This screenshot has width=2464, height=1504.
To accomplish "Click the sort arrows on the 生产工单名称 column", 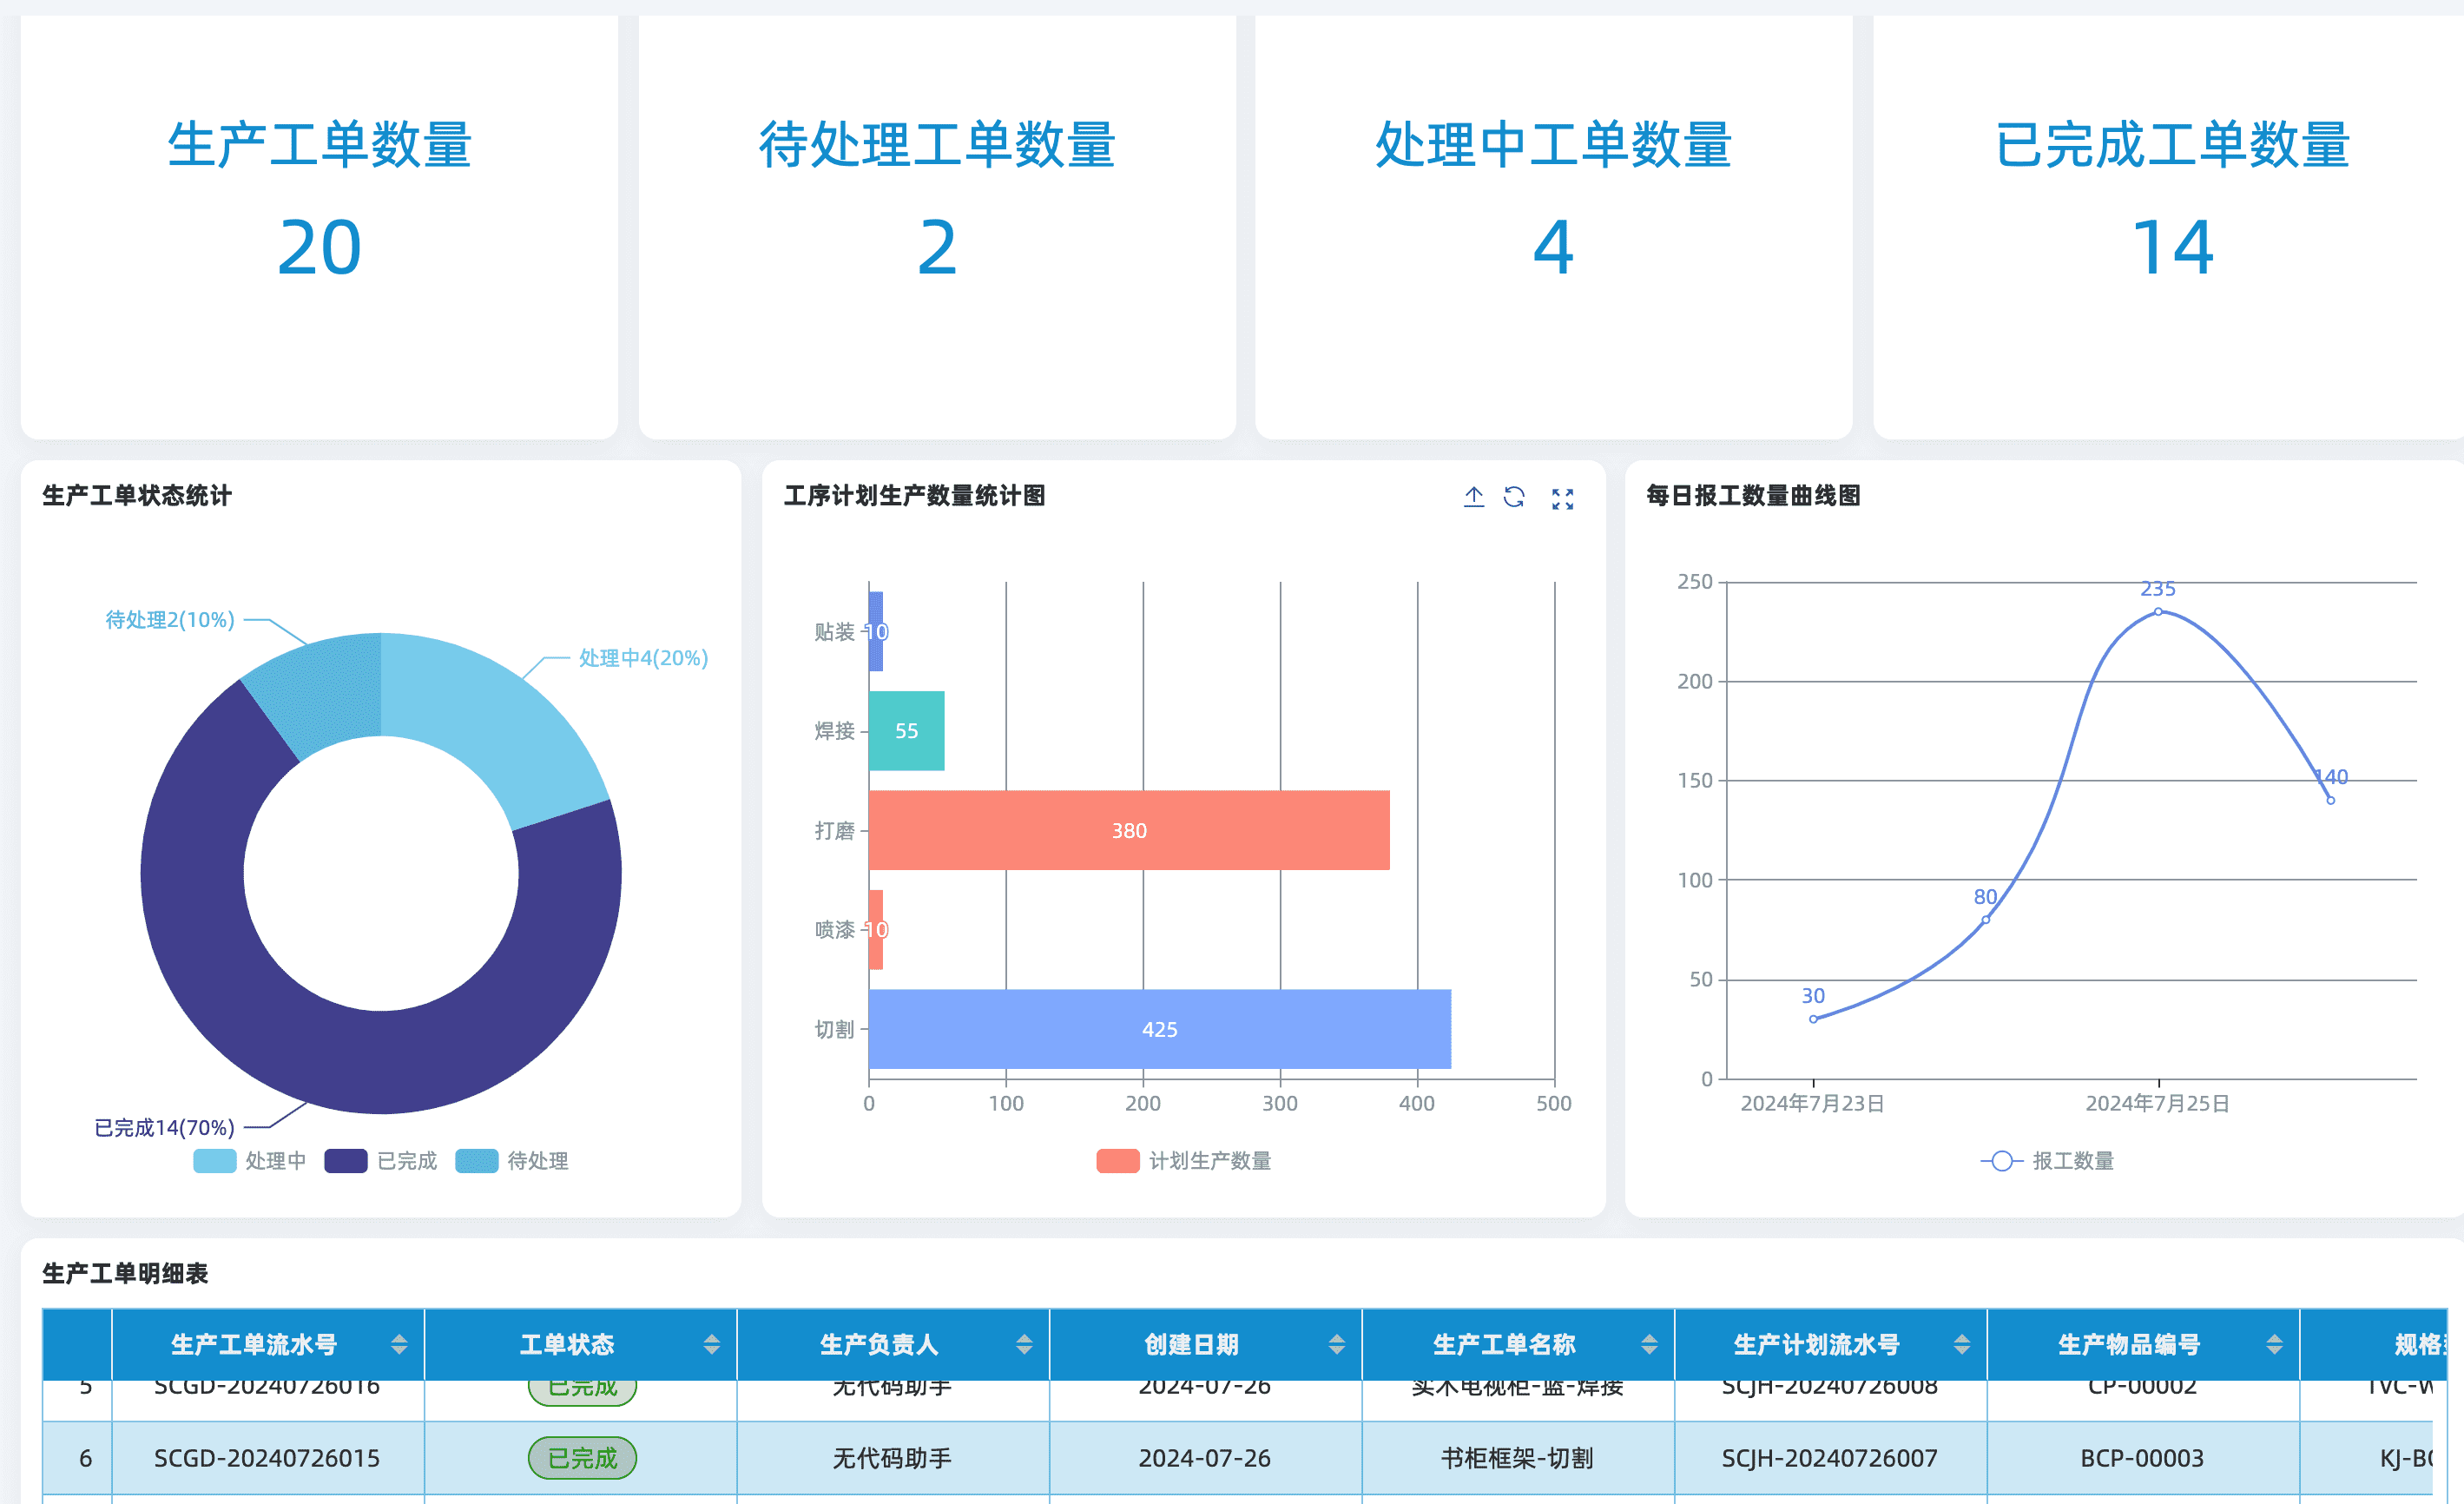I will point(1649,1344).
